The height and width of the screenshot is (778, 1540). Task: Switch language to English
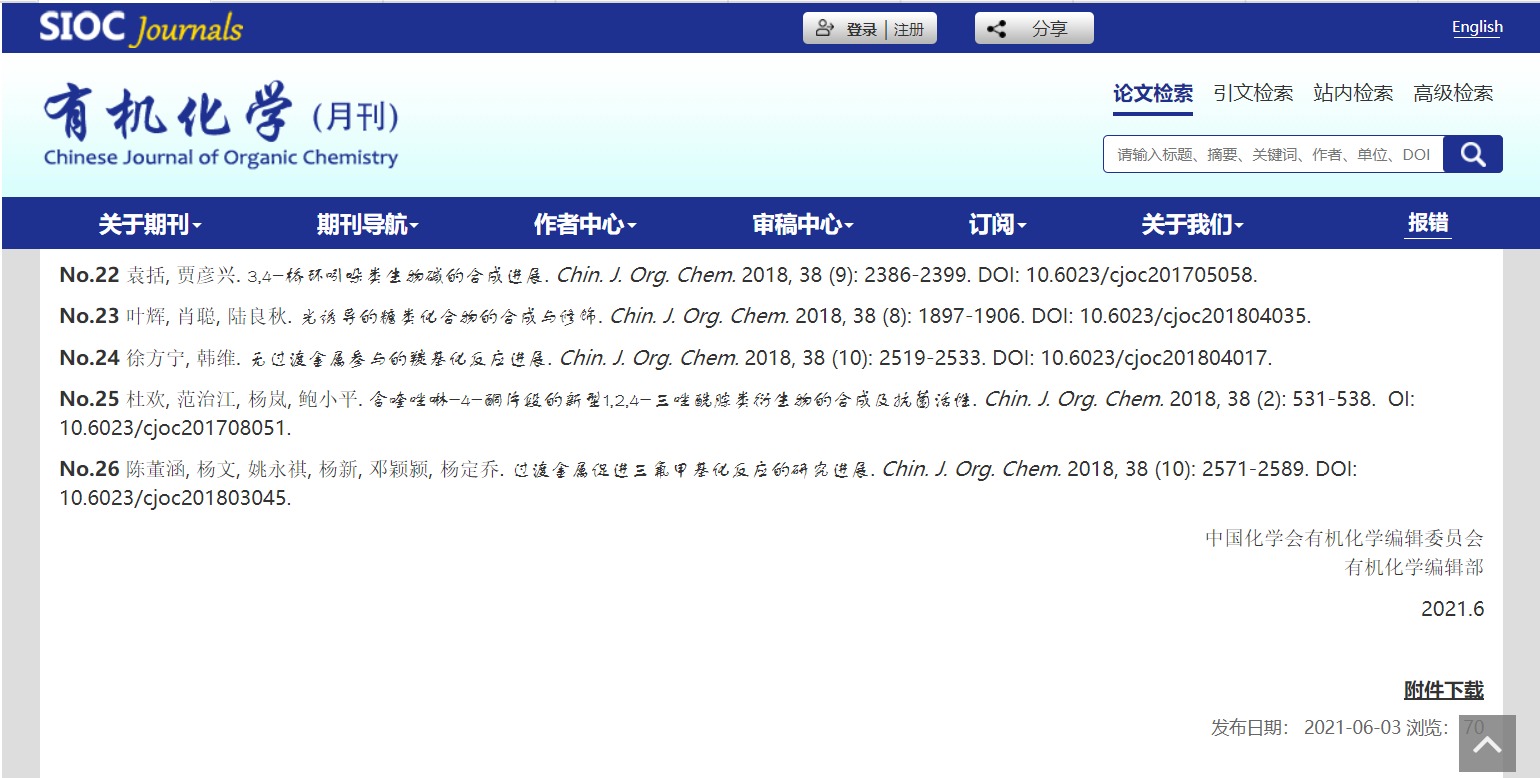pyautogui.click(x=1477, y=27)
